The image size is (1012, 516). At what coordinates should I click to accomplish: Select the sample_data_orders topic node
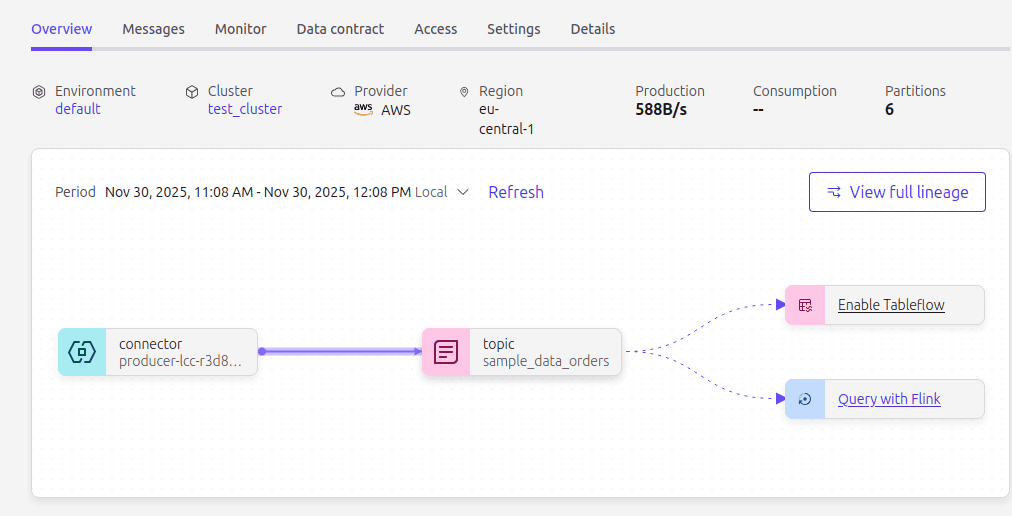click(545, 352)
